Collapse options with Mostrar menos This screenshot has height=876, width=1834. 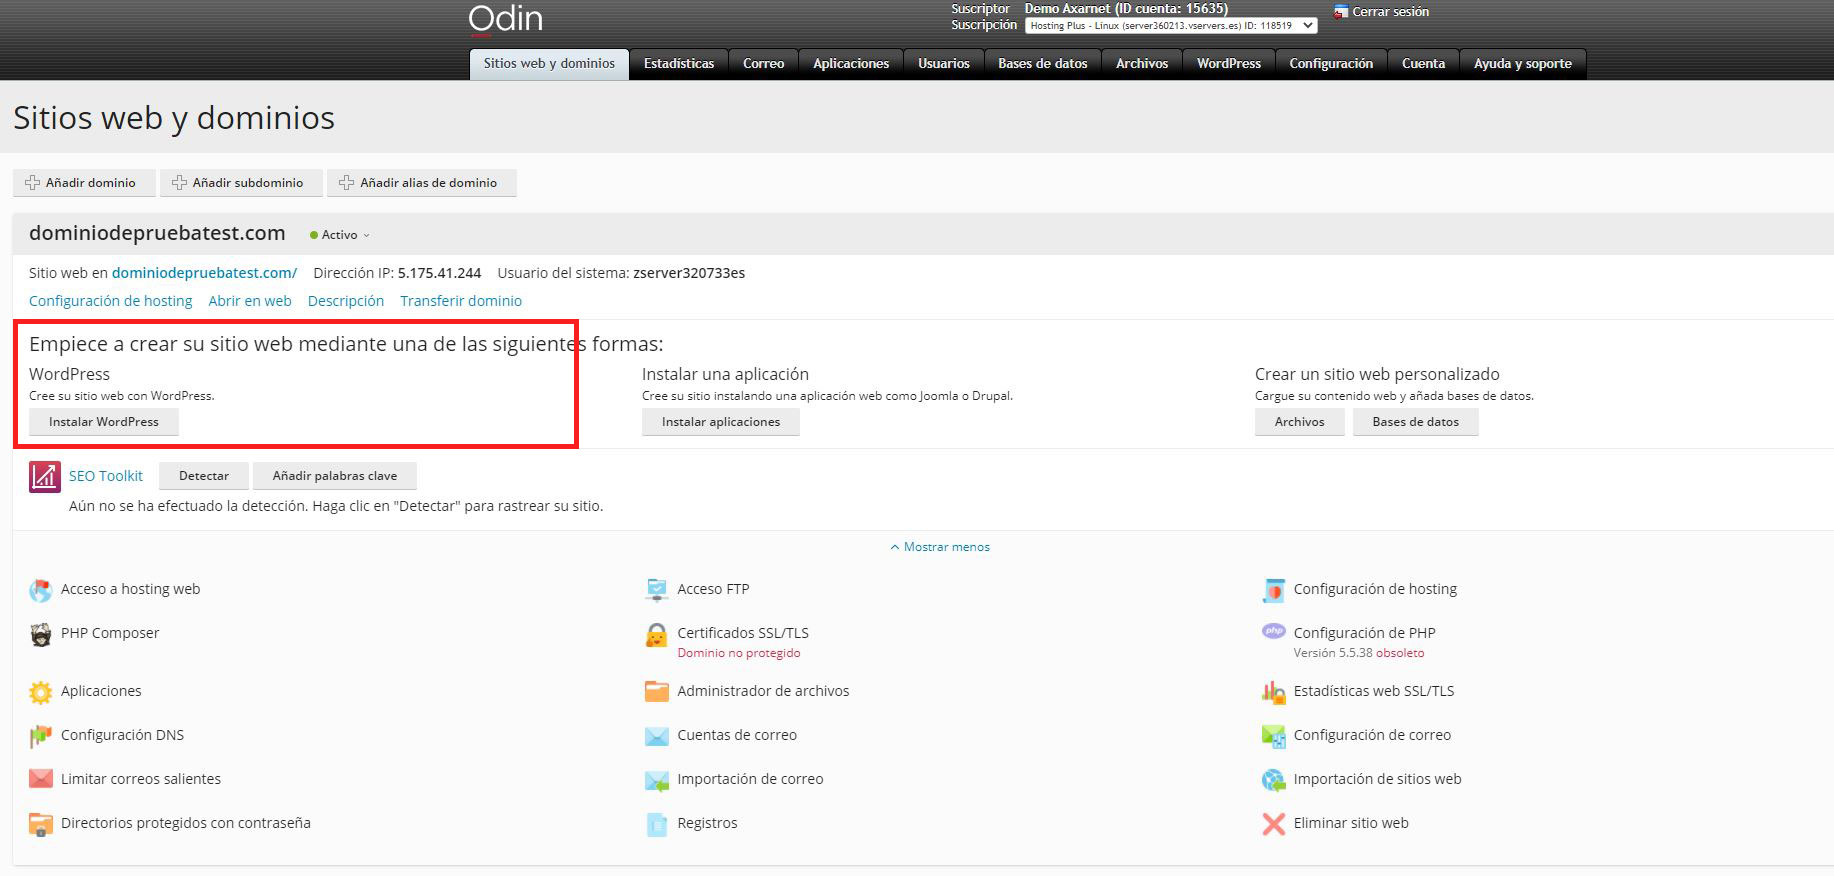(x=940, y=547)
